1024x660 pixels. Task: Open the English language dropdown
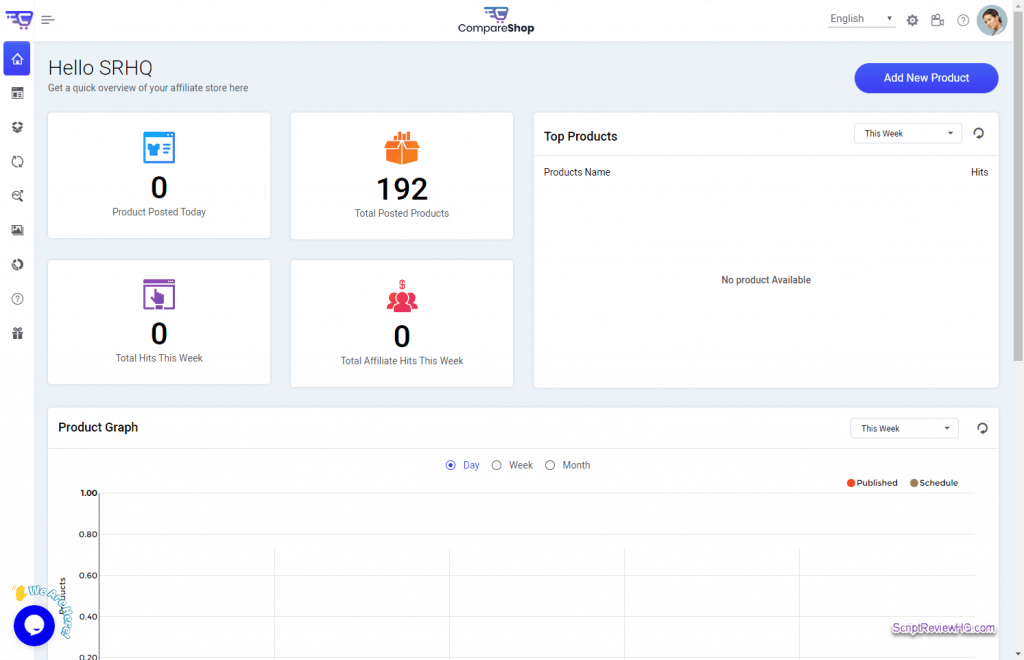861,19
